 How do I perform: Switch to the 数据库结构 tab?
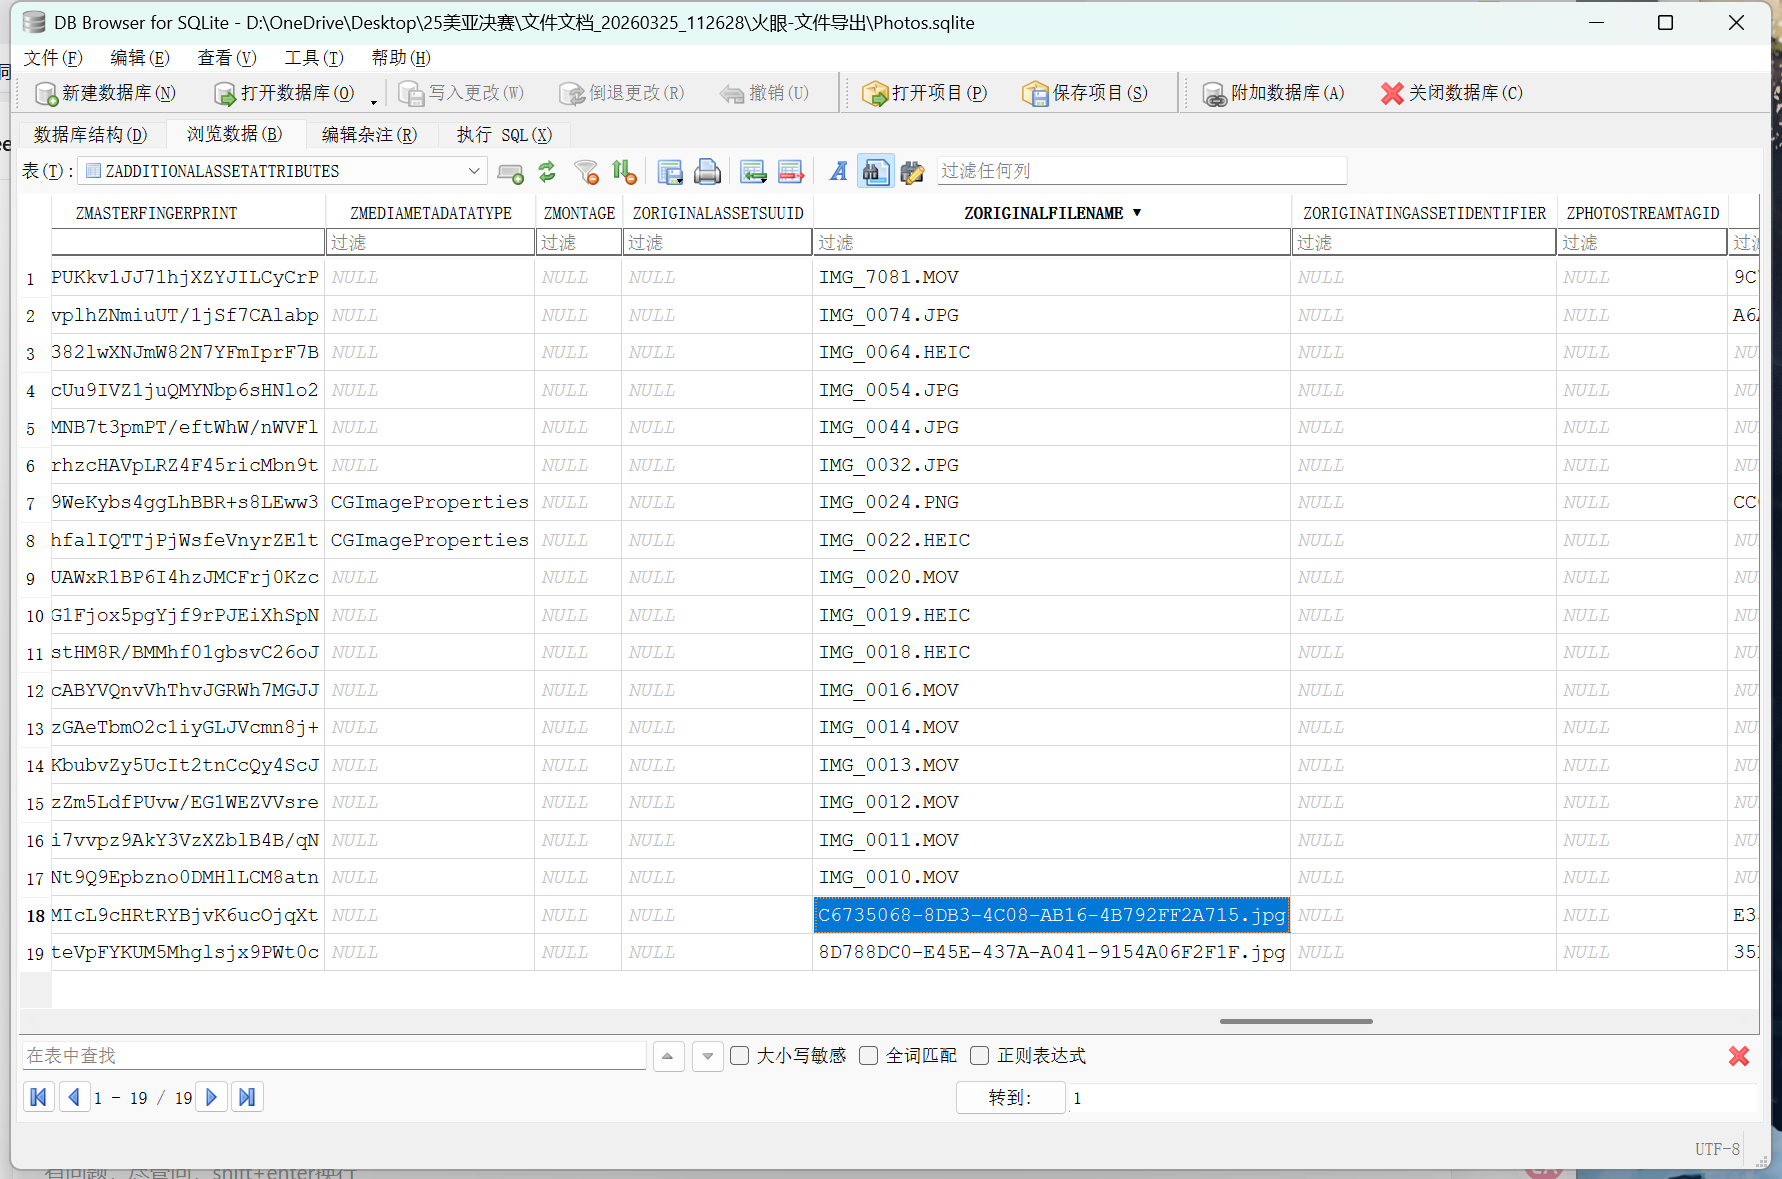90,135
